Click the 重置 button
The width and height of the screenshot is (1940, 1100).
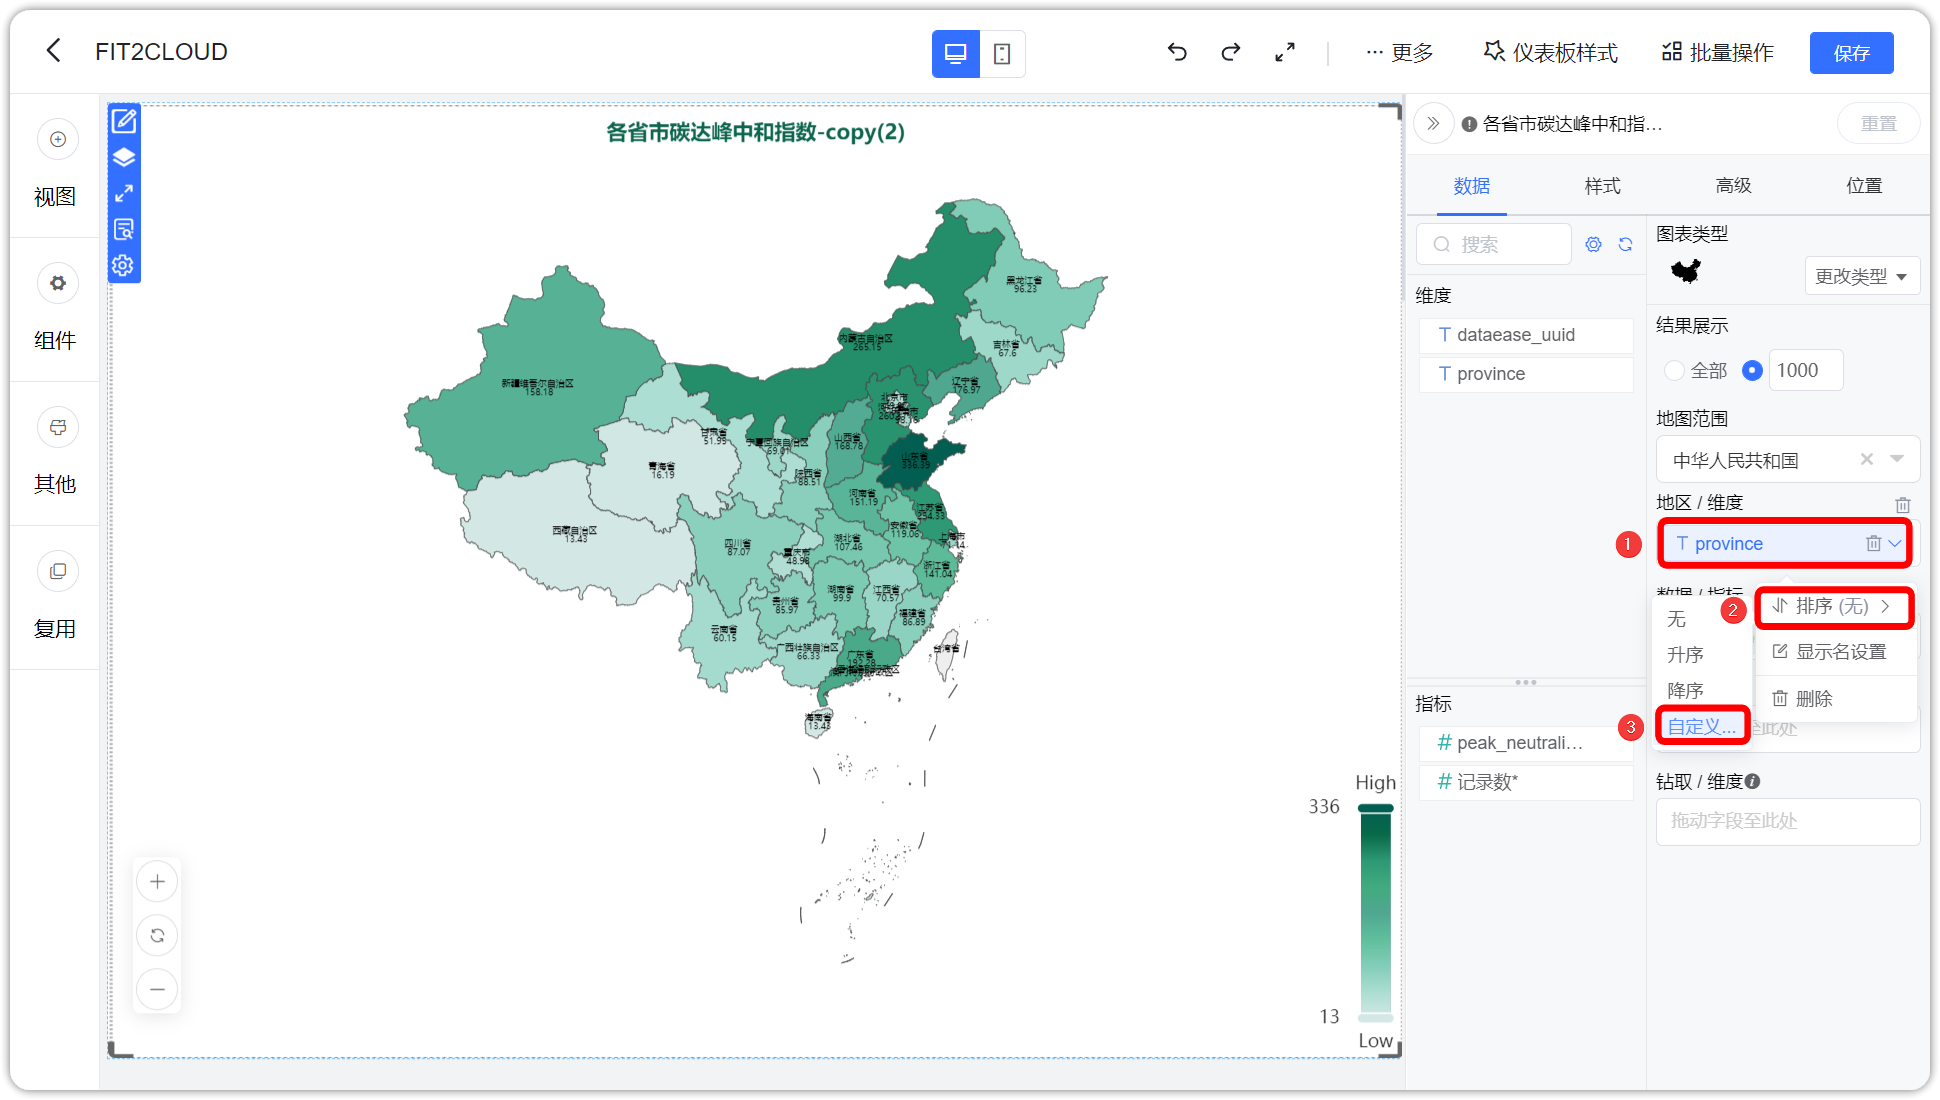[1878, 123]
